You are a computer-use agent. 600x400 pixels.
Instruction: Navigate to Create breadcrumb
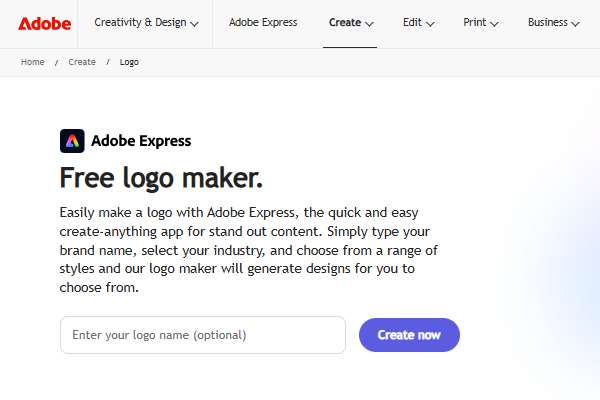point(82,62)
